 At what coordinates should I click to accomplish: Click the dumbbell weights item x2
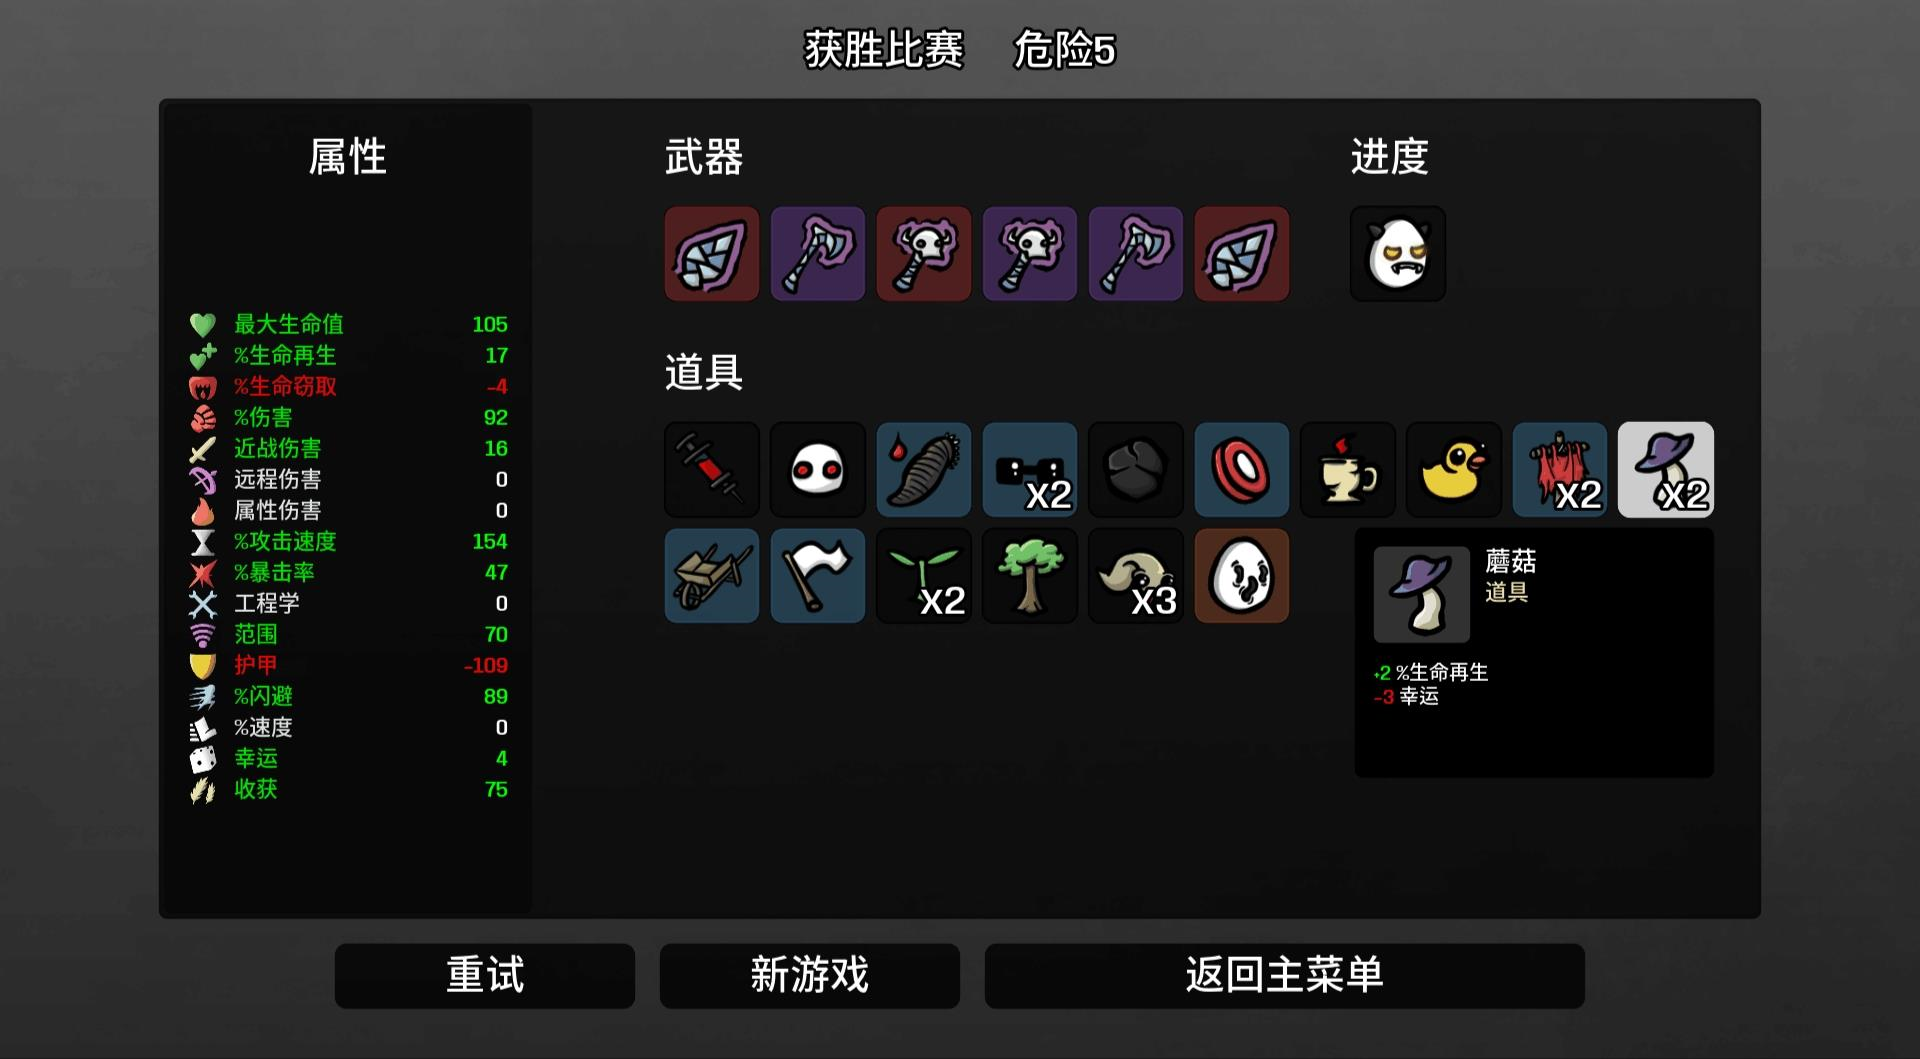point(1029,469)
